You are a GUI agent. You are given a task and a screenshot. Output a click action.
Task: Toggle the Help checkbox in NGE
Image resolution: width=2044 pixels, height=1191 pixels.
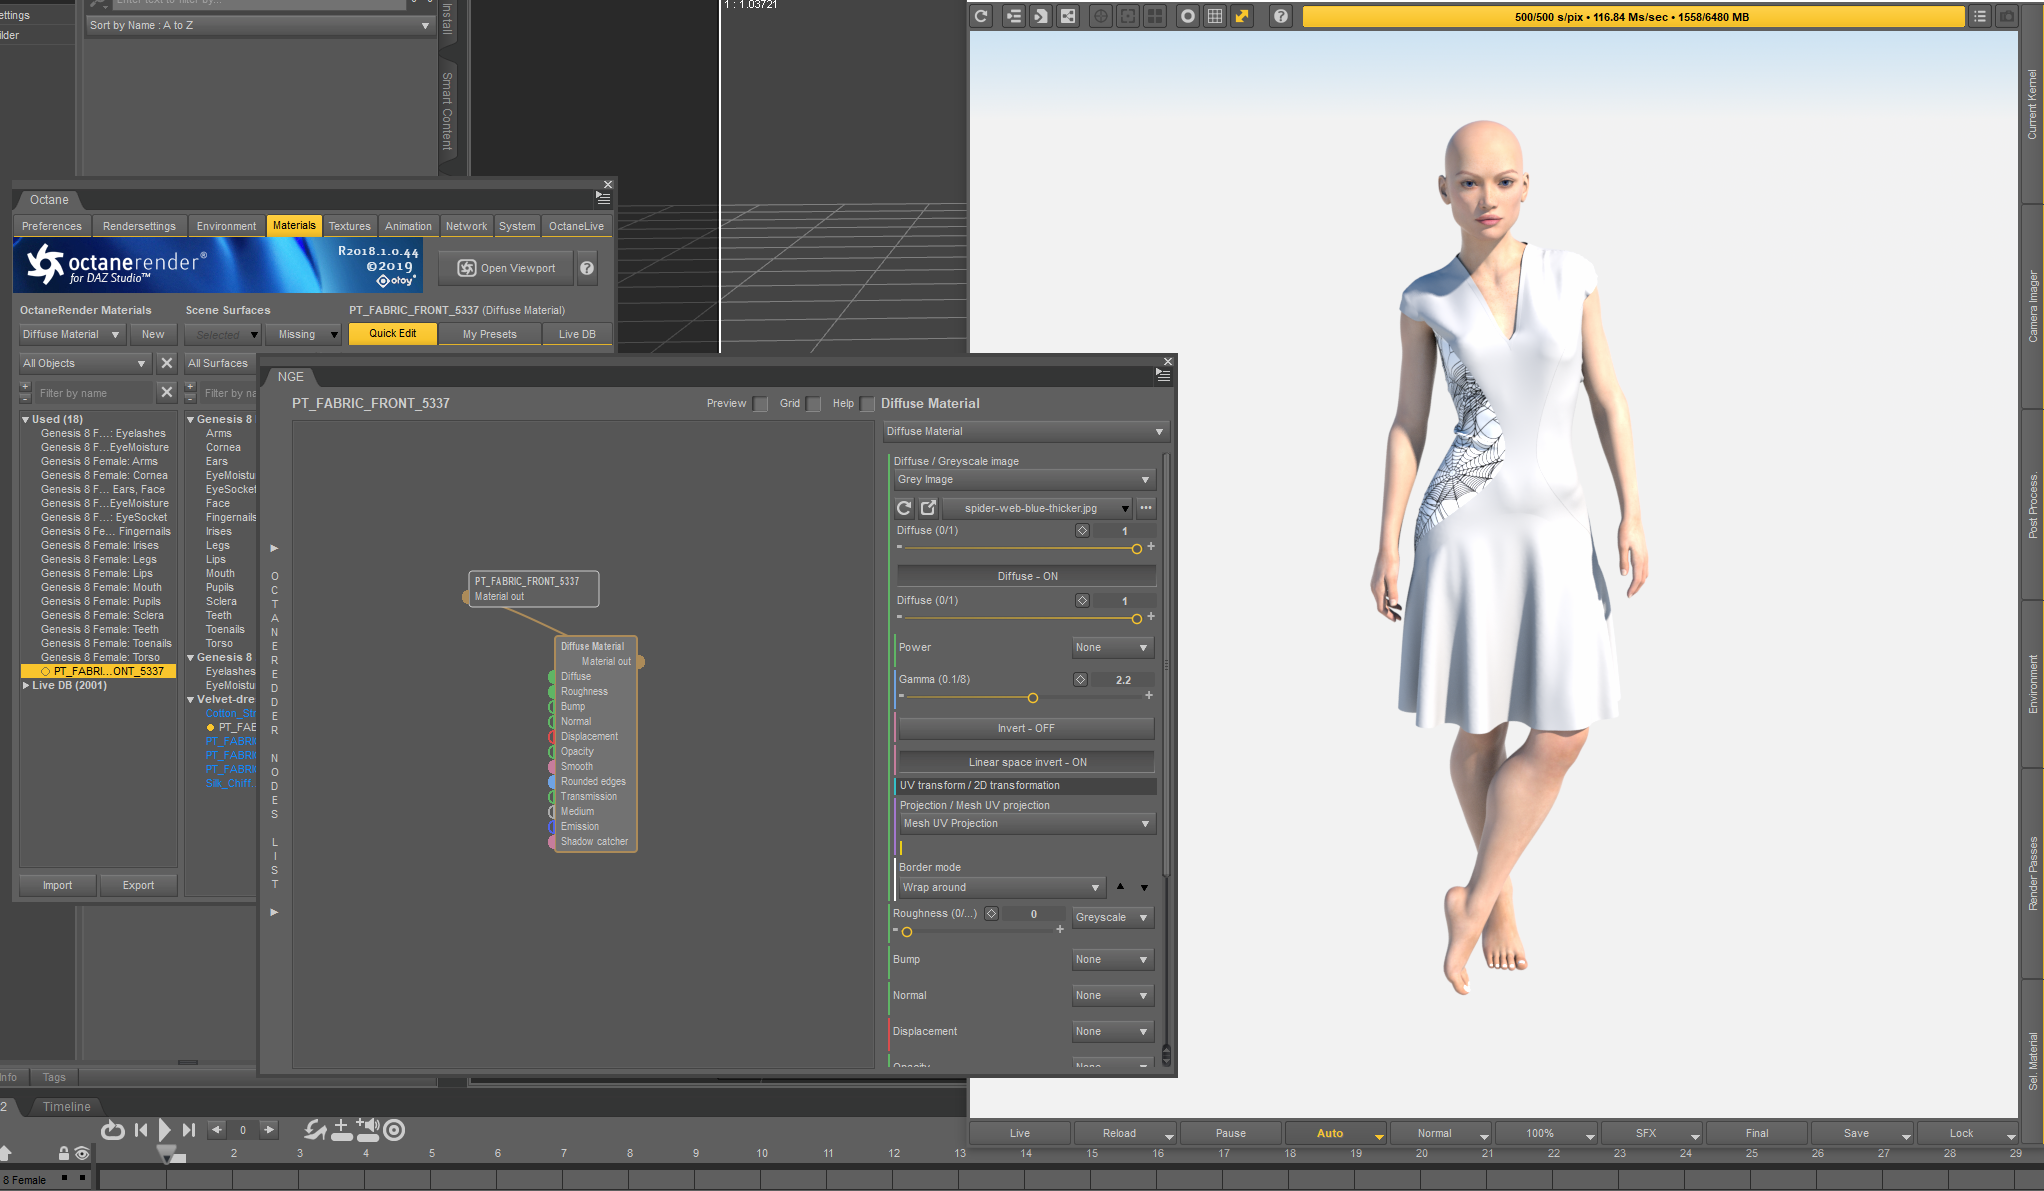[x=867, y=404]
